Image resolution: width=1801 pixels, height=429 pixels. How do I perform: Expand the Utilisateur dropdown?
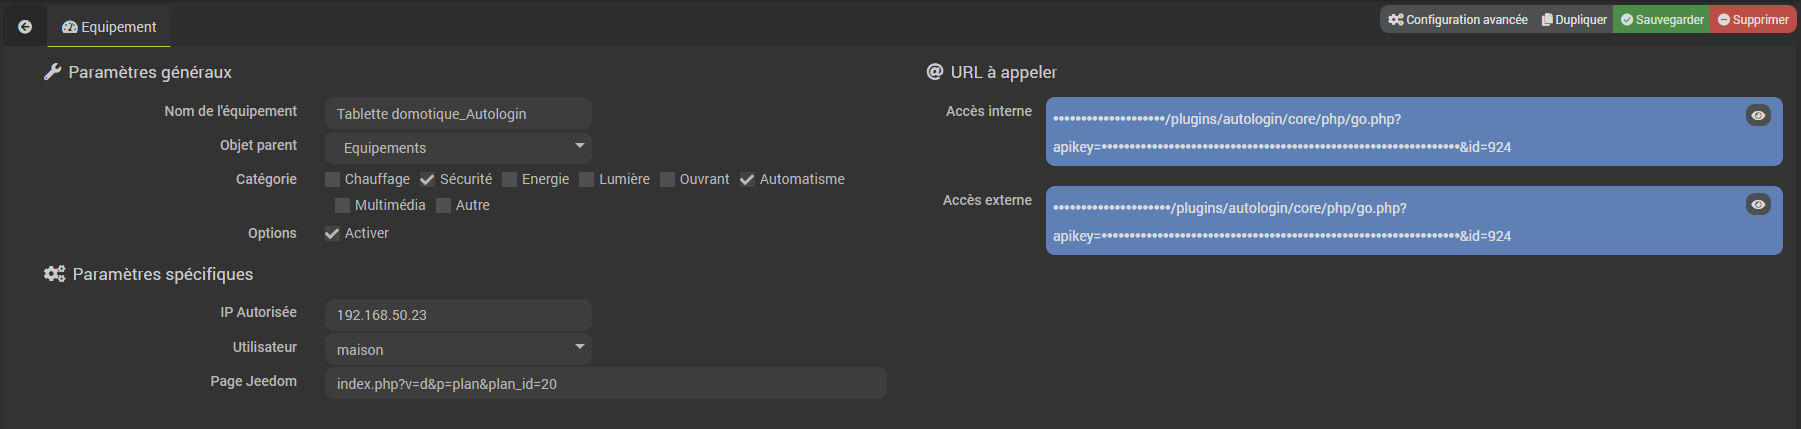coord(458,350)
